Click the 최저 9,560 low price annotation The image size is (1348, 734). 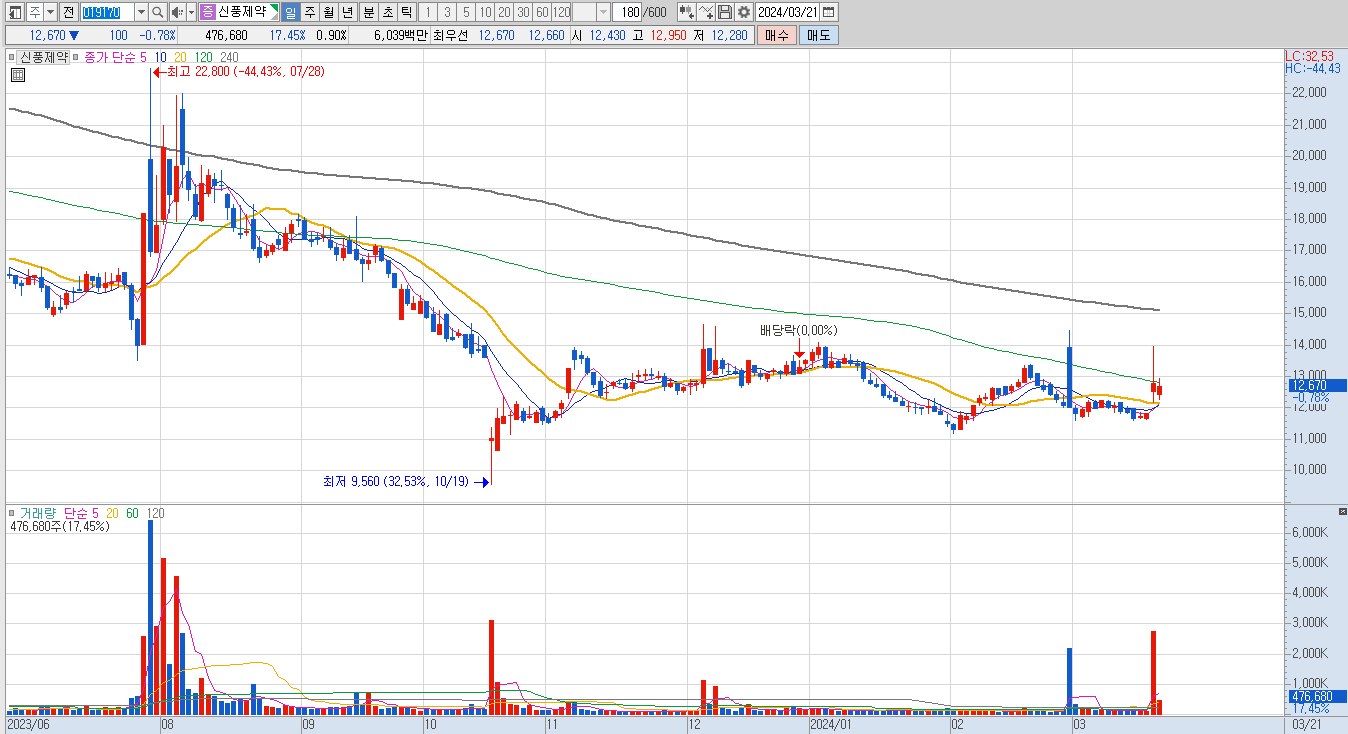point(397,481)
